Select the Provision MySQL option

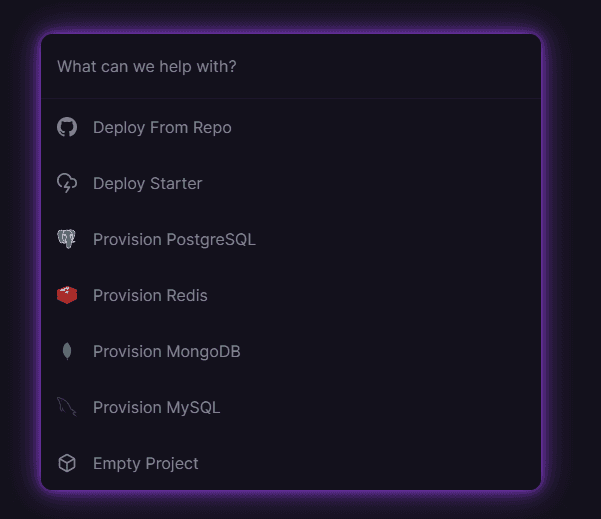pos(290,407)
